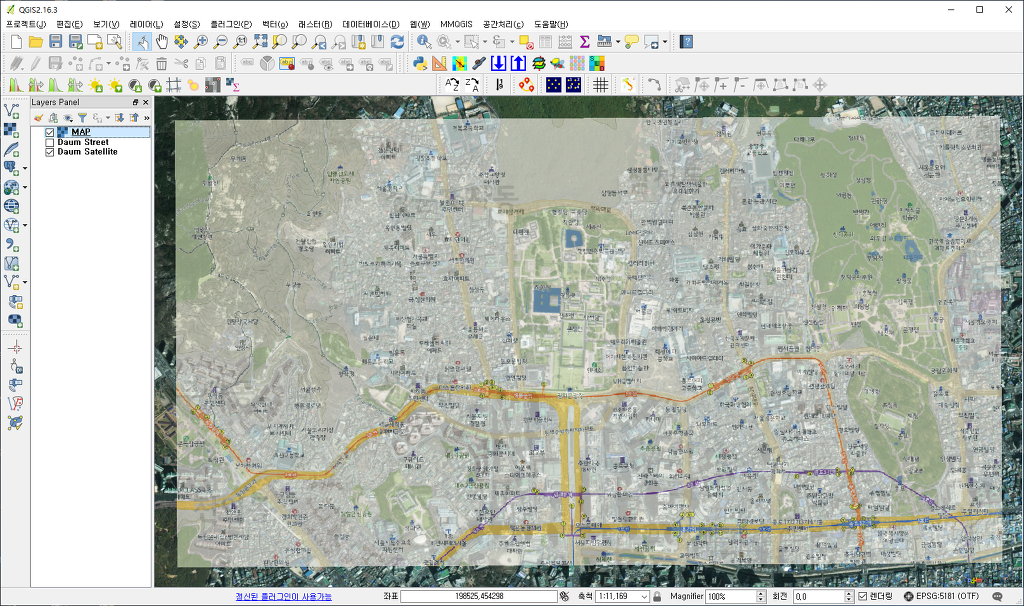Enable the Daum Street layer checkbox
Viewport: 1024px width, 606px height.
50,142
